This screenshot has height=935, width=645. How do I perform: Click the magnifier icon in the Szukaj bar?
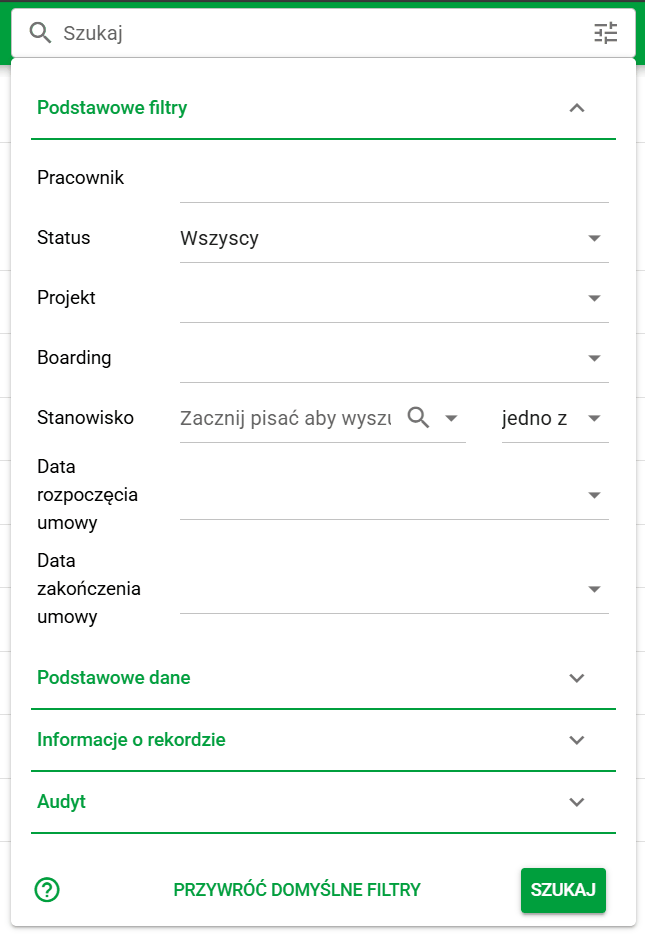40,32
